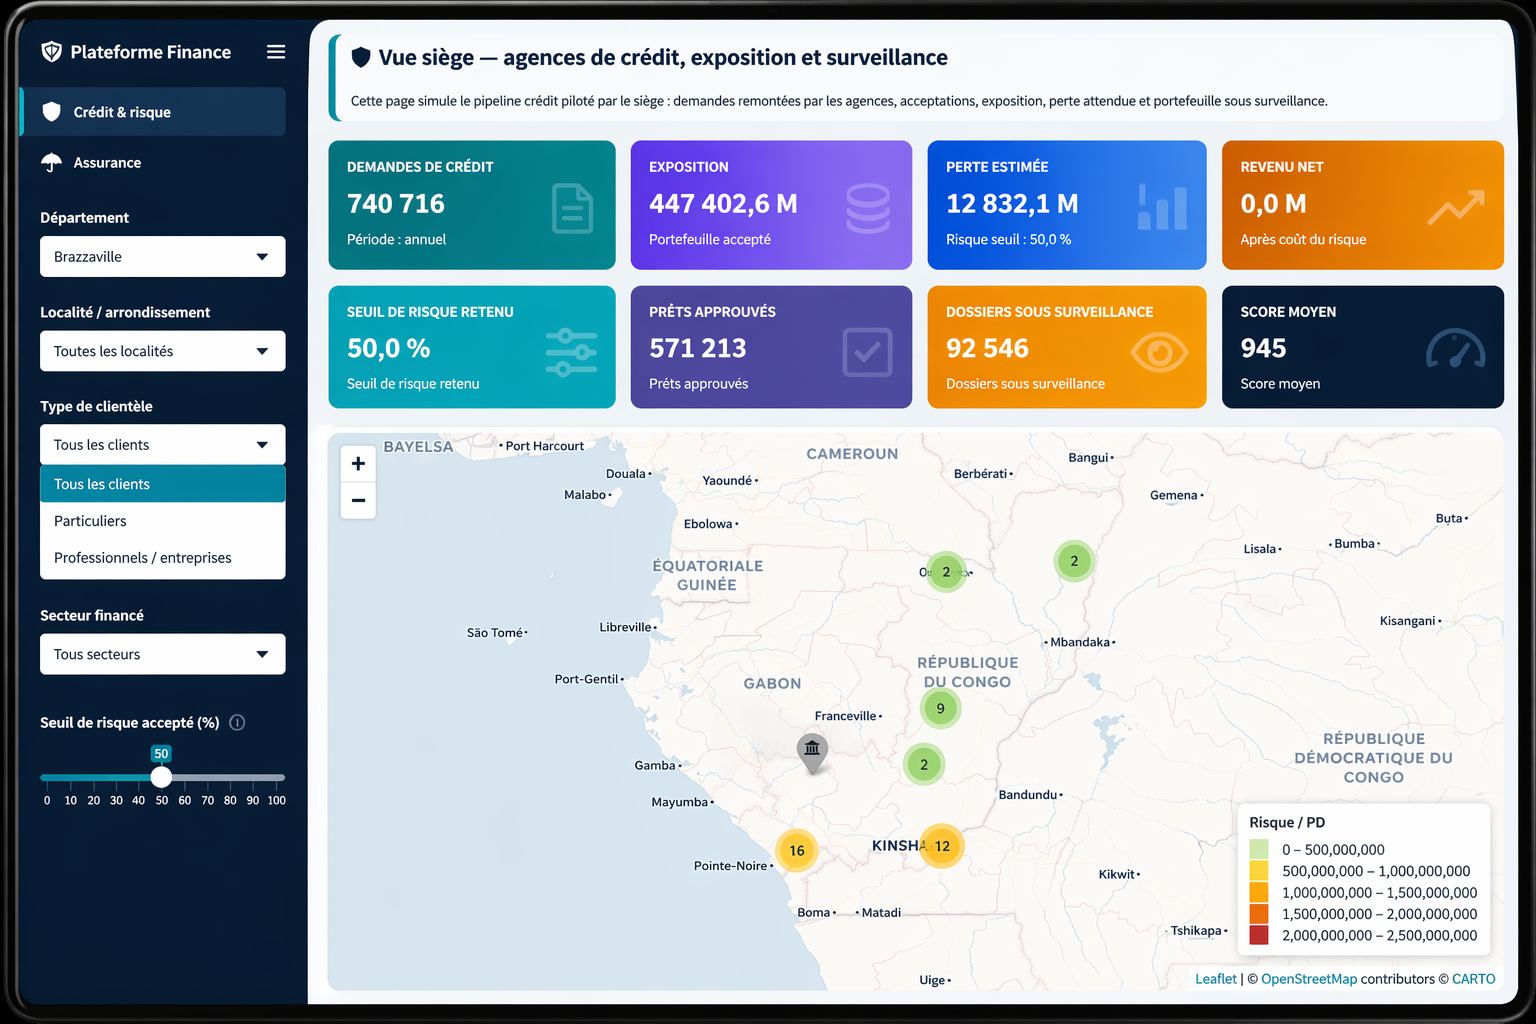
Task: Click the shield icon beside Vue siège title
Action: click(x=361, y=58)
